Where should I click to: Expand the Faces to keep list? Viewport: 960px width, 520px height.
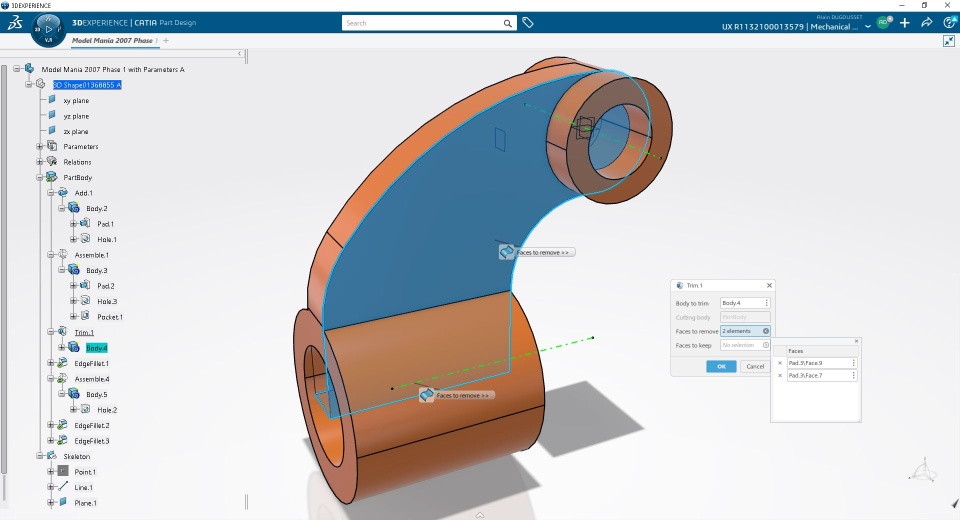pyautogui.click(x=766, y=345)
